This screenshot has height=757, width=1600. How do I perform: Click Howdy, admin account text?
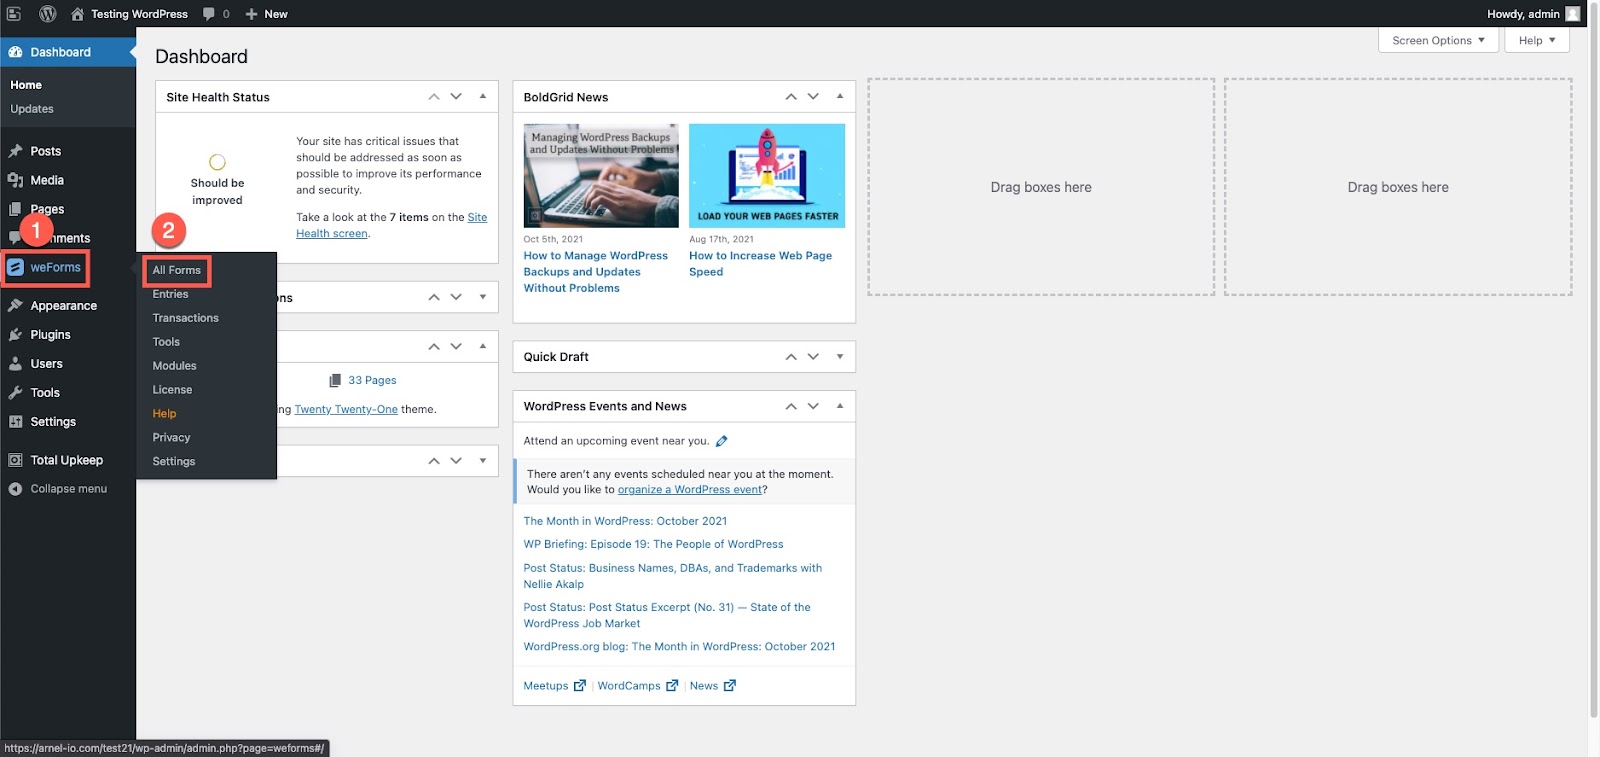1523,14
